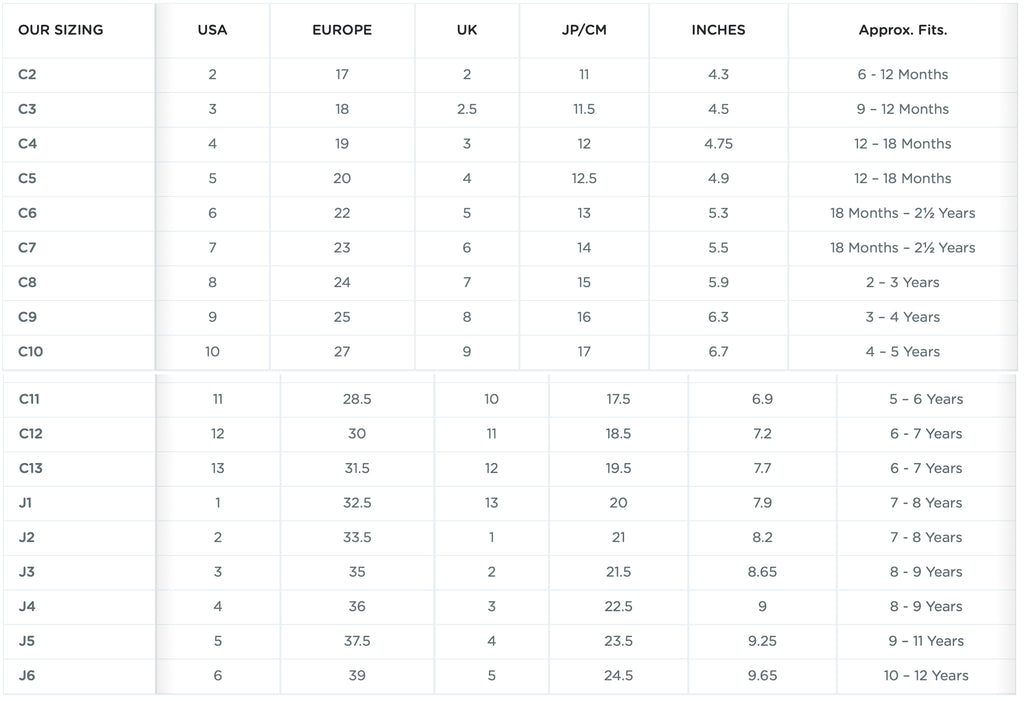
Task: Select the USA column header
Action: tap(212, 30)
